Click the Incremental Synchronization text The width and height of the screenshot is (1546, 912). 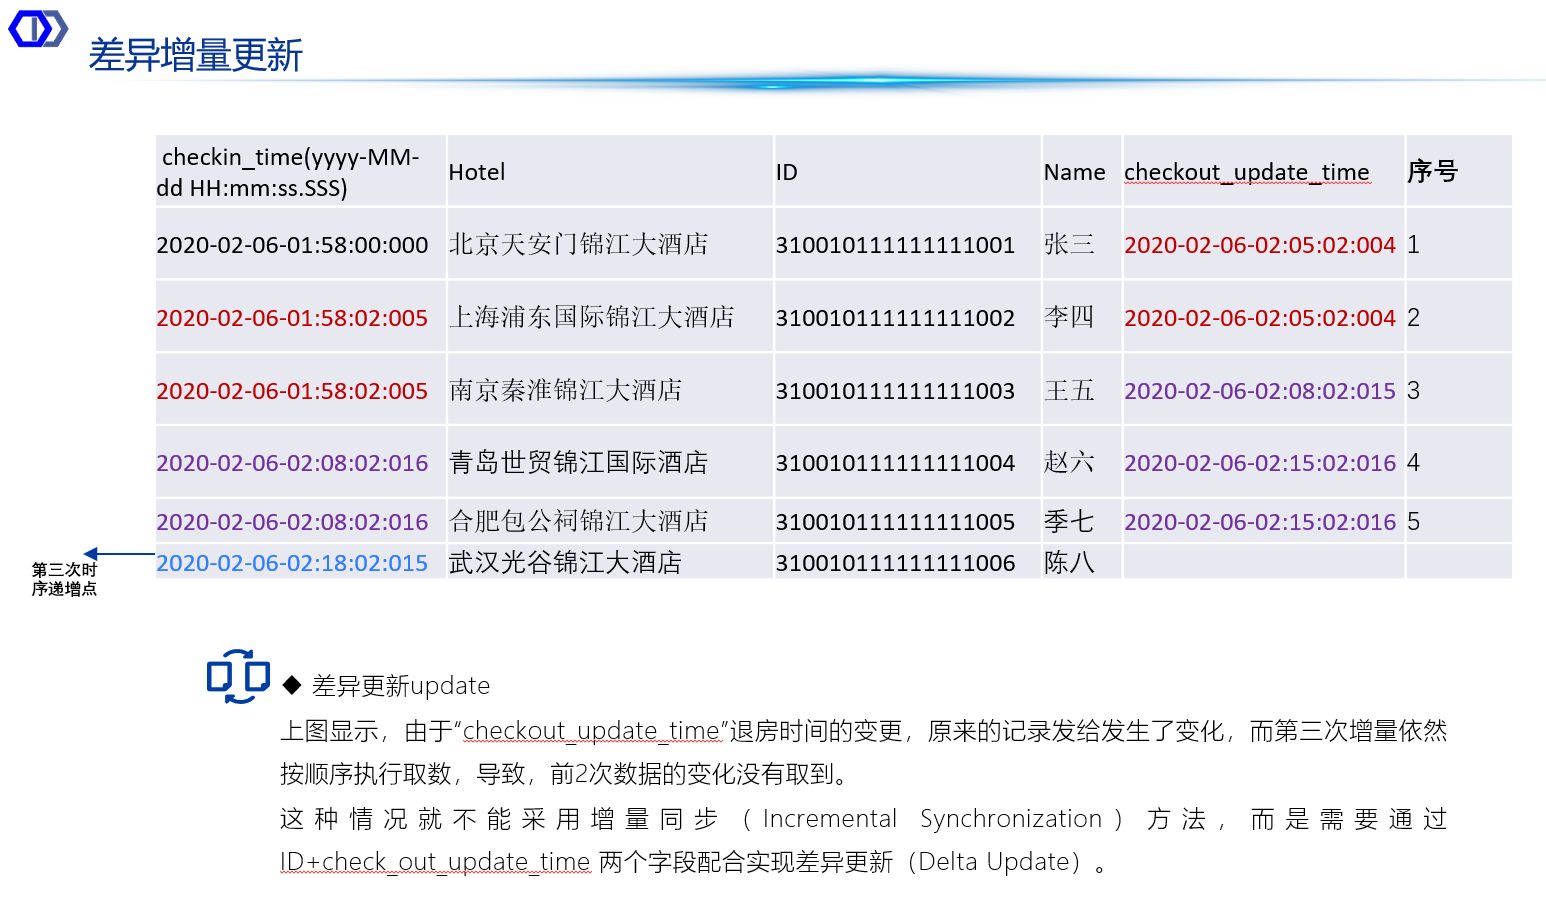[x=931, y=819]
